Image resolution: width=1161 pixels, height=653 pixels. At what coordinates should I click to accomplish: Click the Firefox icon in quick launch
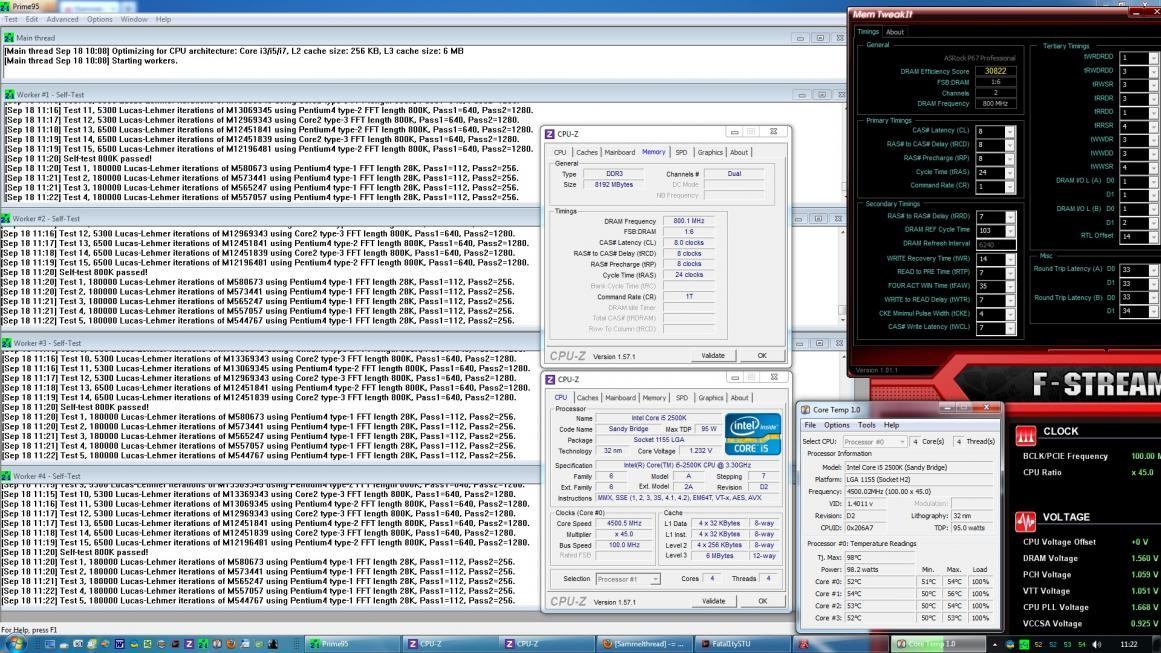point(230,644)
